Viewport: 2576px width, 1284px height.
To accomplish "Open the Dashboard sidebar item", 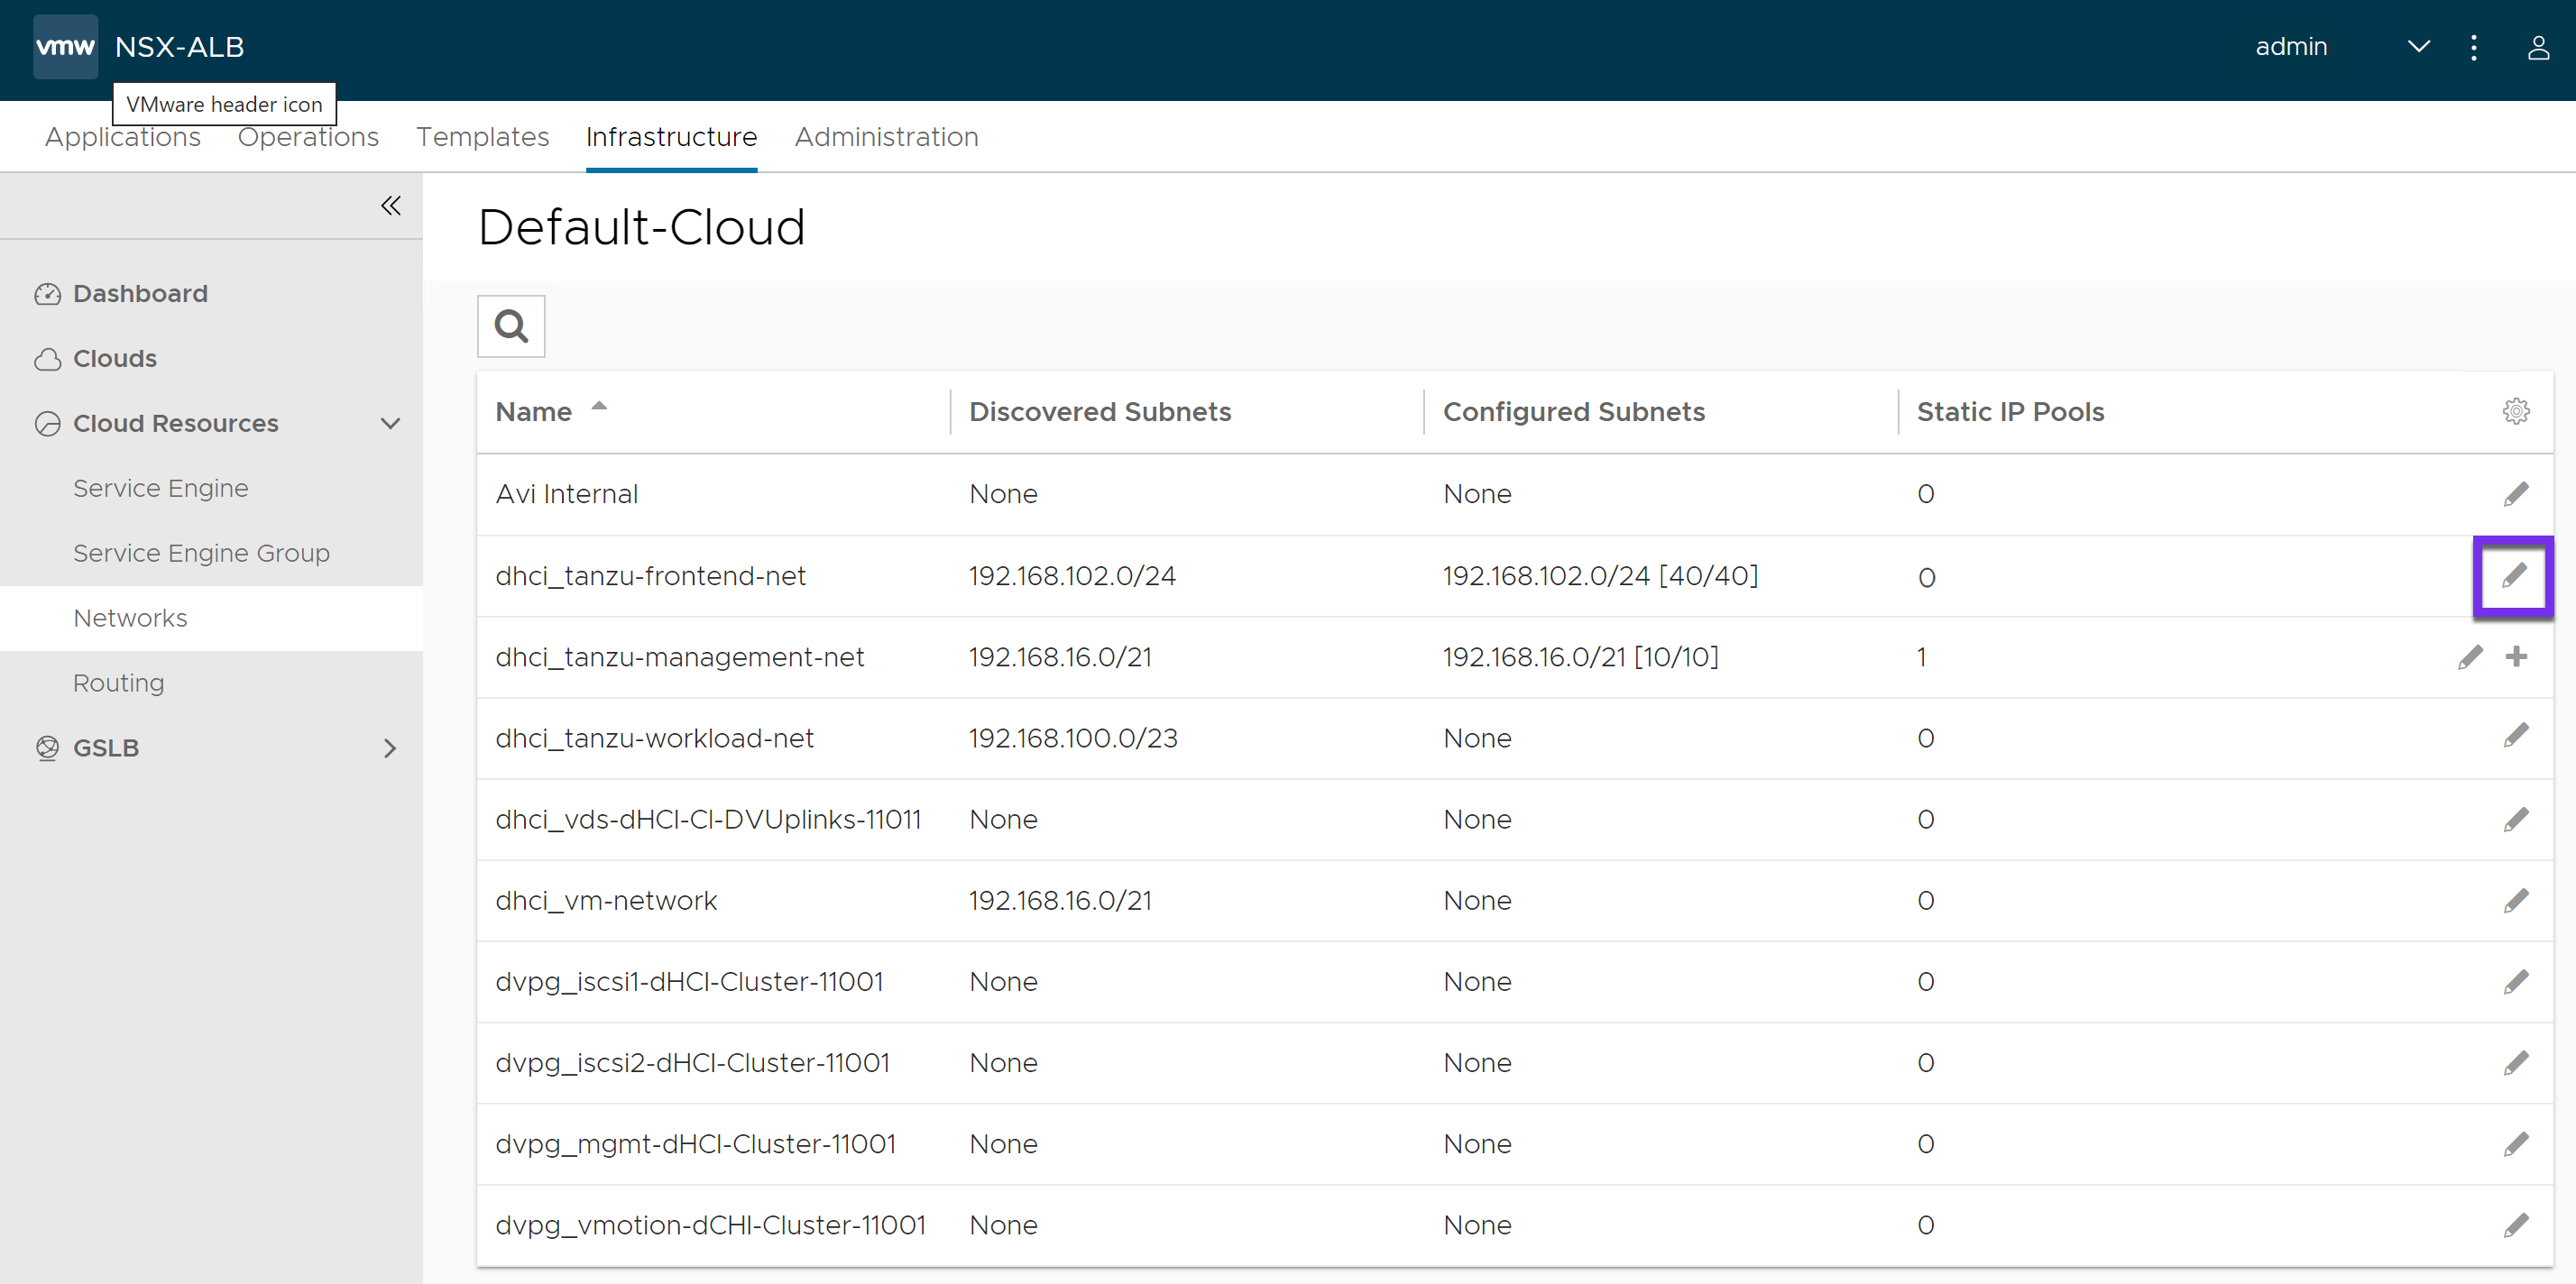I will [140, 294].
